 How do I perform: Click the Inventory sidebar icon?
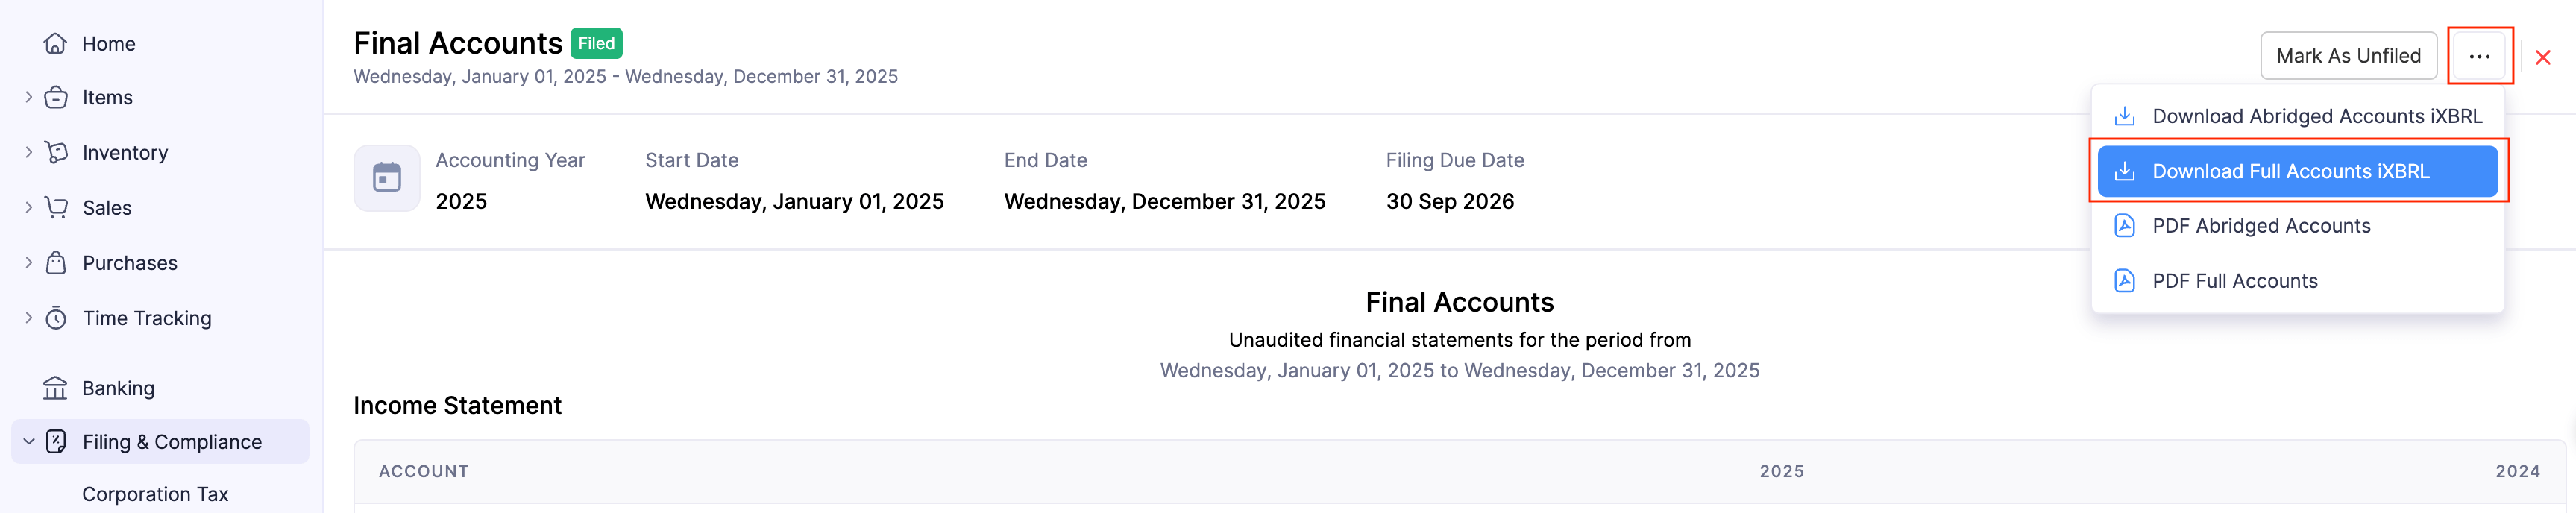tap(57, 152)
